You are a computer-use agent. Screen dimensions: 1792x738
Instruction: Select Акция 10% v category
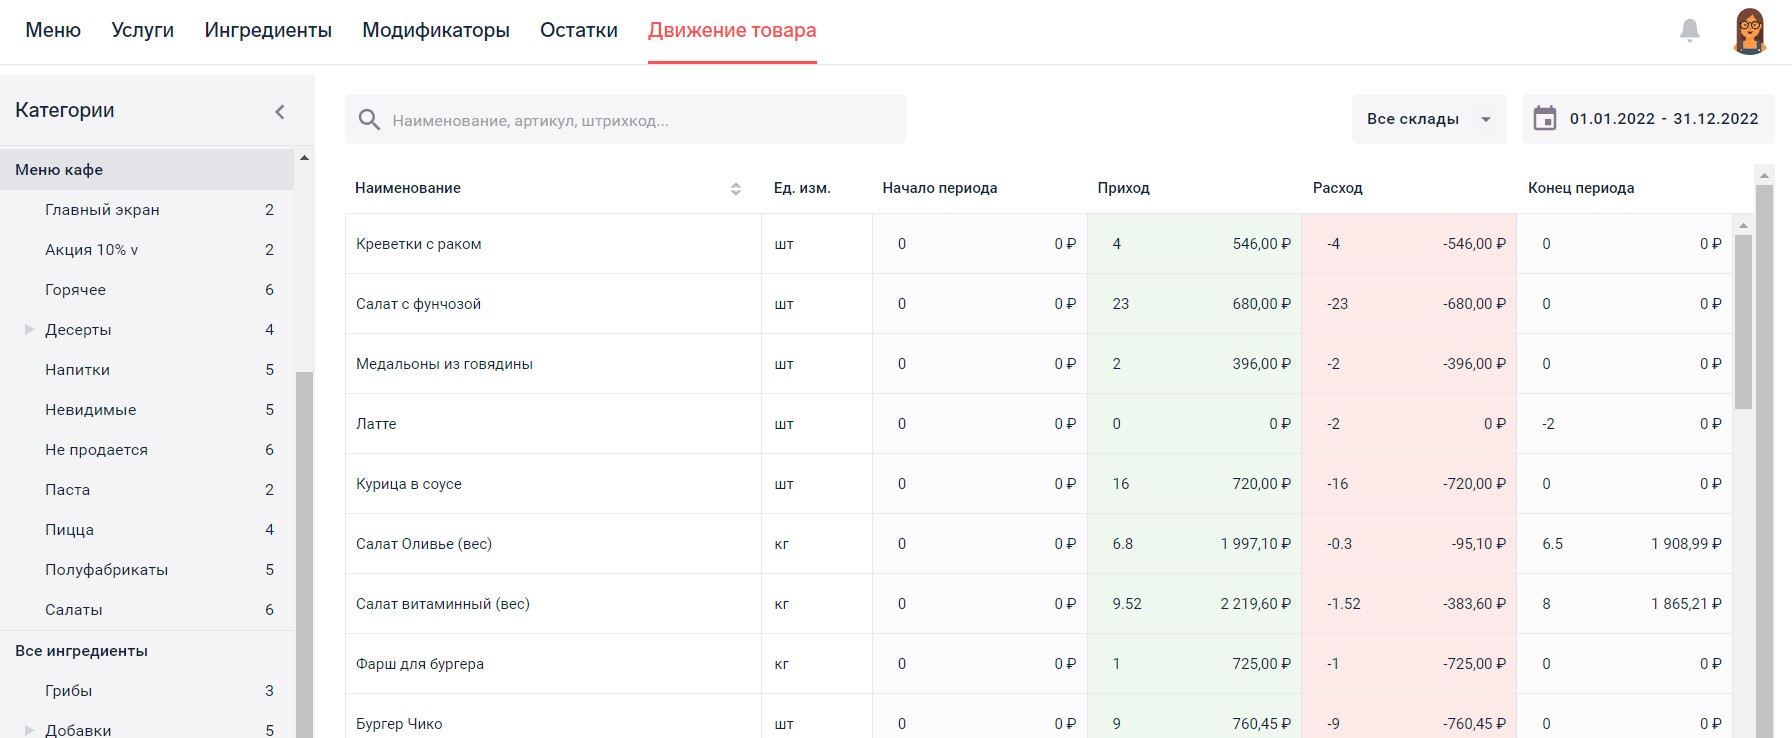click(x=147, y=250)
